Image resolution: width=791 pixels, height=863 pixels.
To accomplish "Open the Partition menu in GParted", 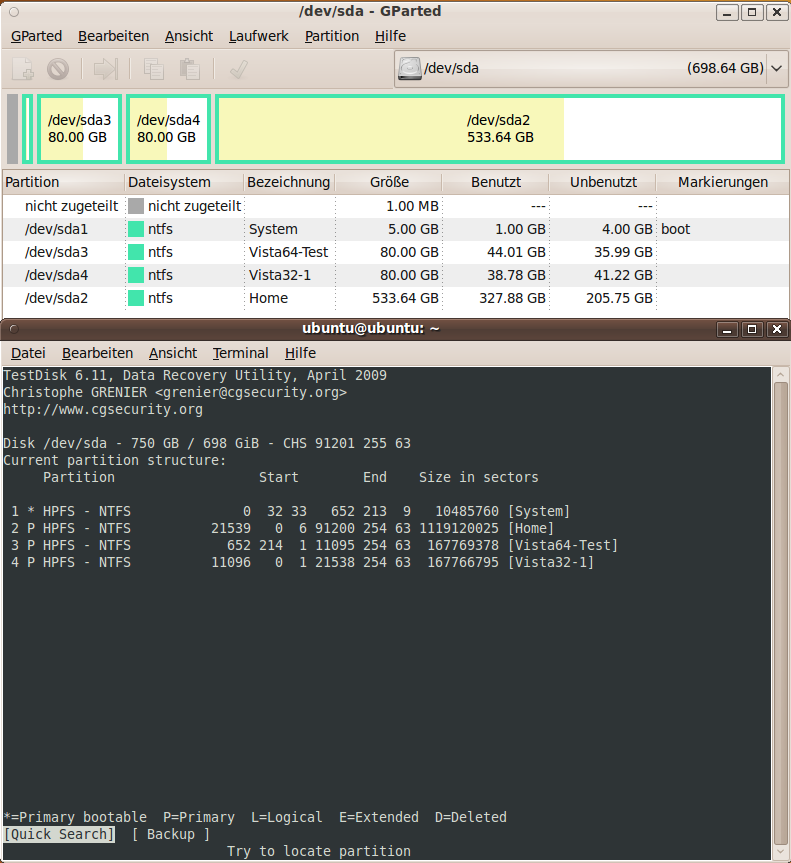I will 332,36.
